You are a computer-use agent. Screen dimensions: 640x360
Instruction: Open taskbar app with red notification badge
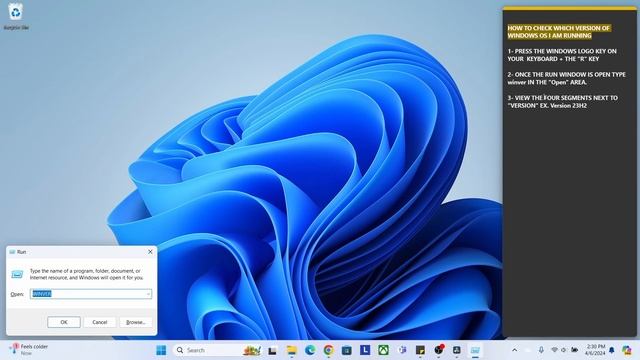tap(439, 350)
